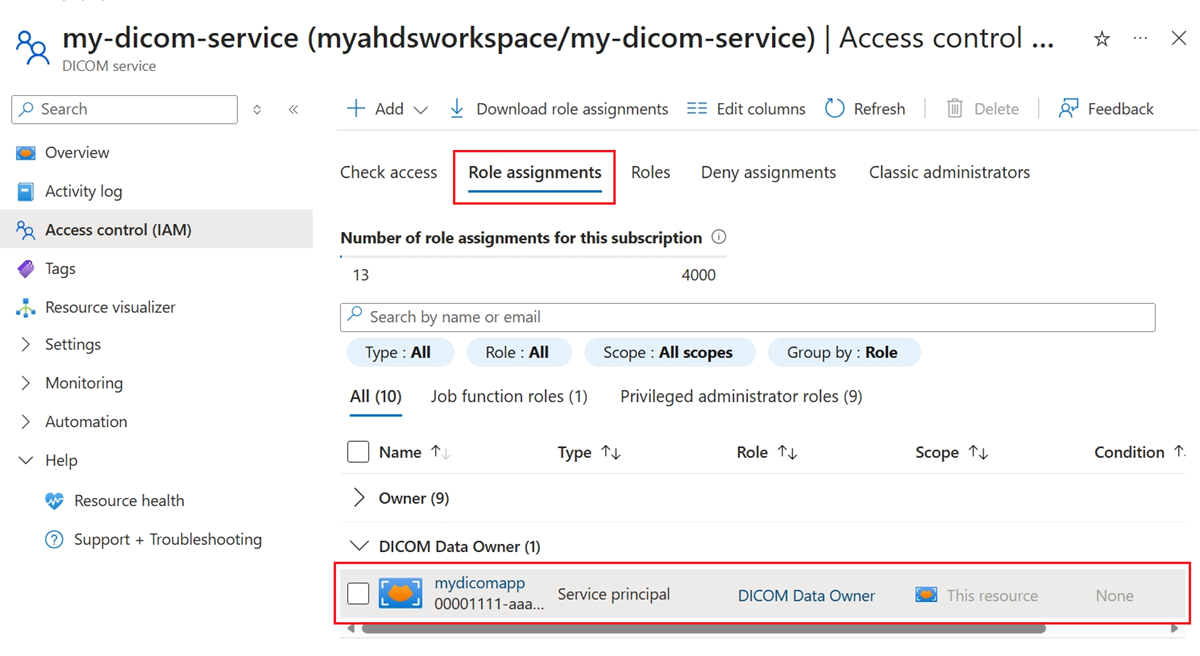Click the mydicomapp application icon
The width and height of the screenshot is (1200, 656).
(400, 594)
